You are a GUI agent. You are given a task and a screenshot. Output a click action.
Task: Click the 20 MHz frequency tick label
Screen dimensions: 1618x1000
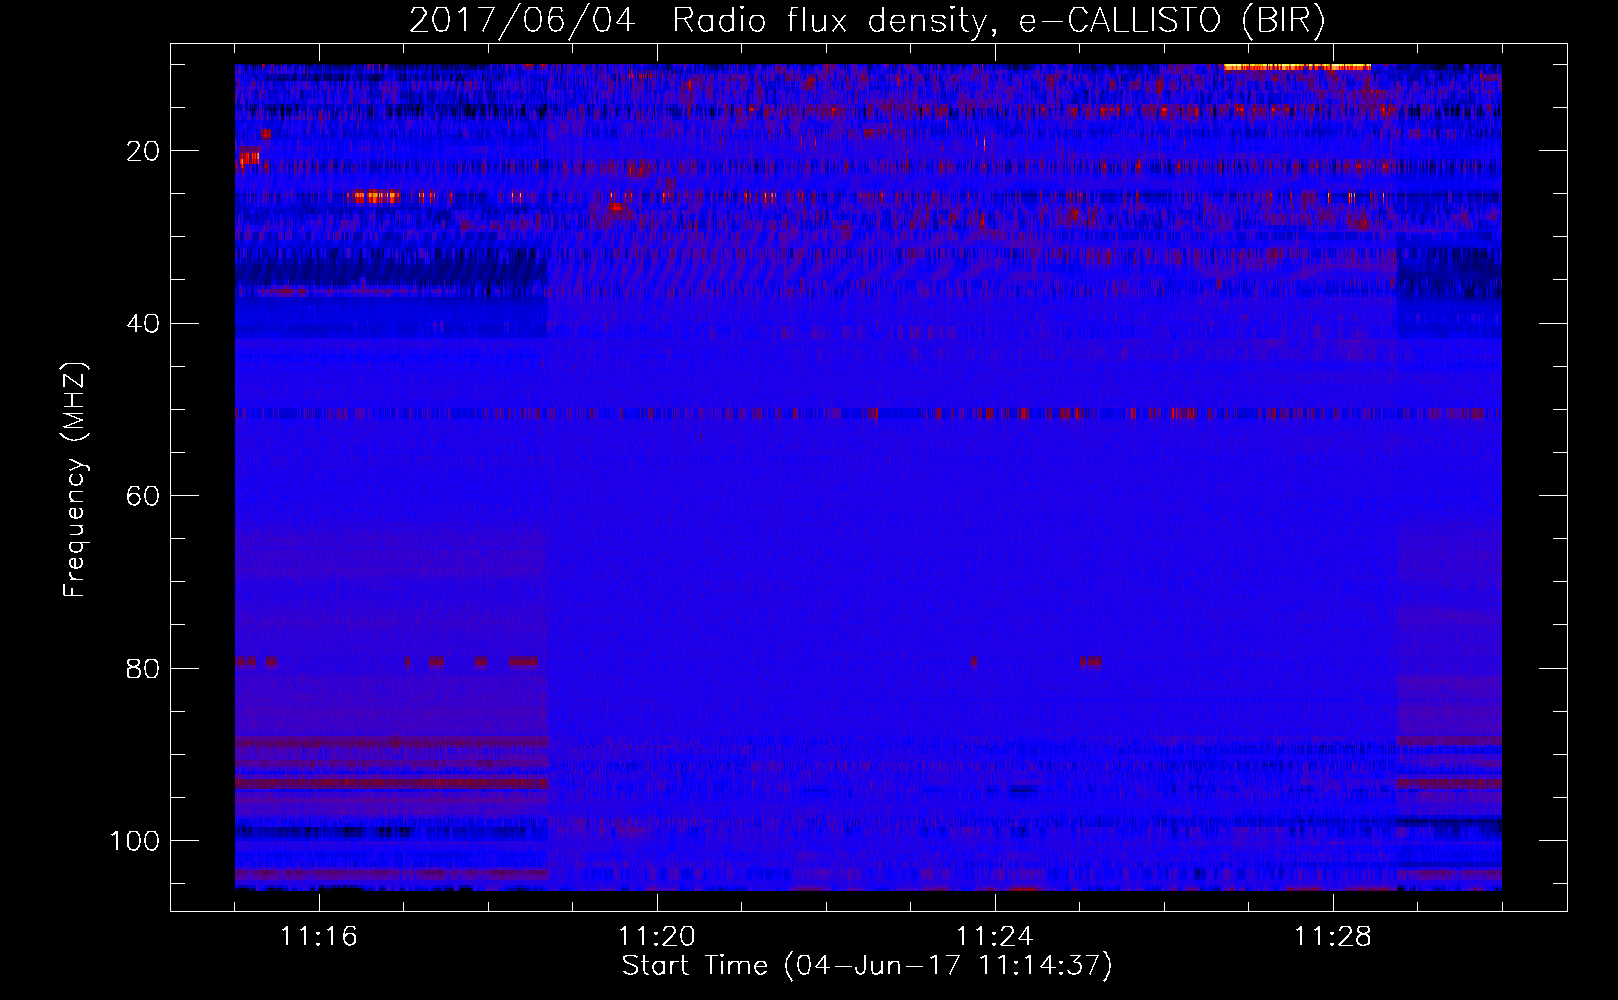(143, 151)
